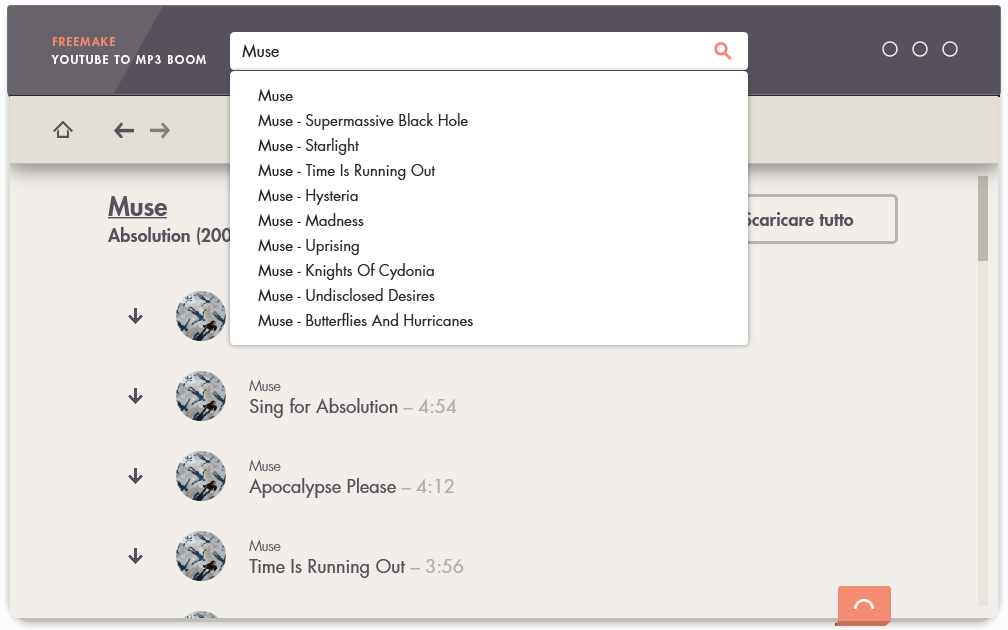Image resolution: width=1008 pixels, height=630 pixels.
Task: Click the Sing for Absolution album thumbnail
Action: click(201, 396)
